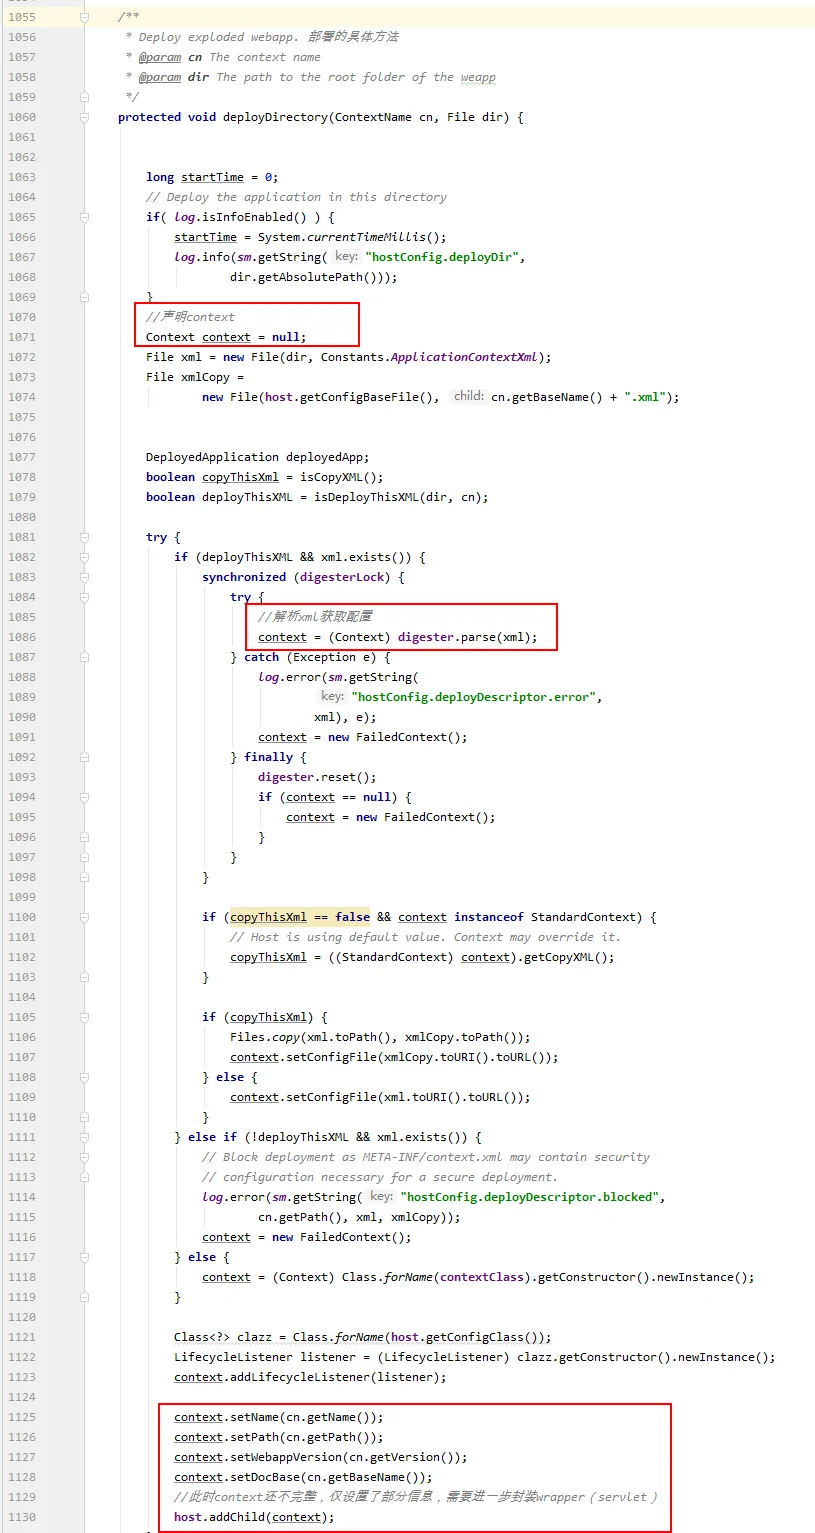
Task: Click the startTime variable in 'long startTime = 0'
Action: coord(212,177)
